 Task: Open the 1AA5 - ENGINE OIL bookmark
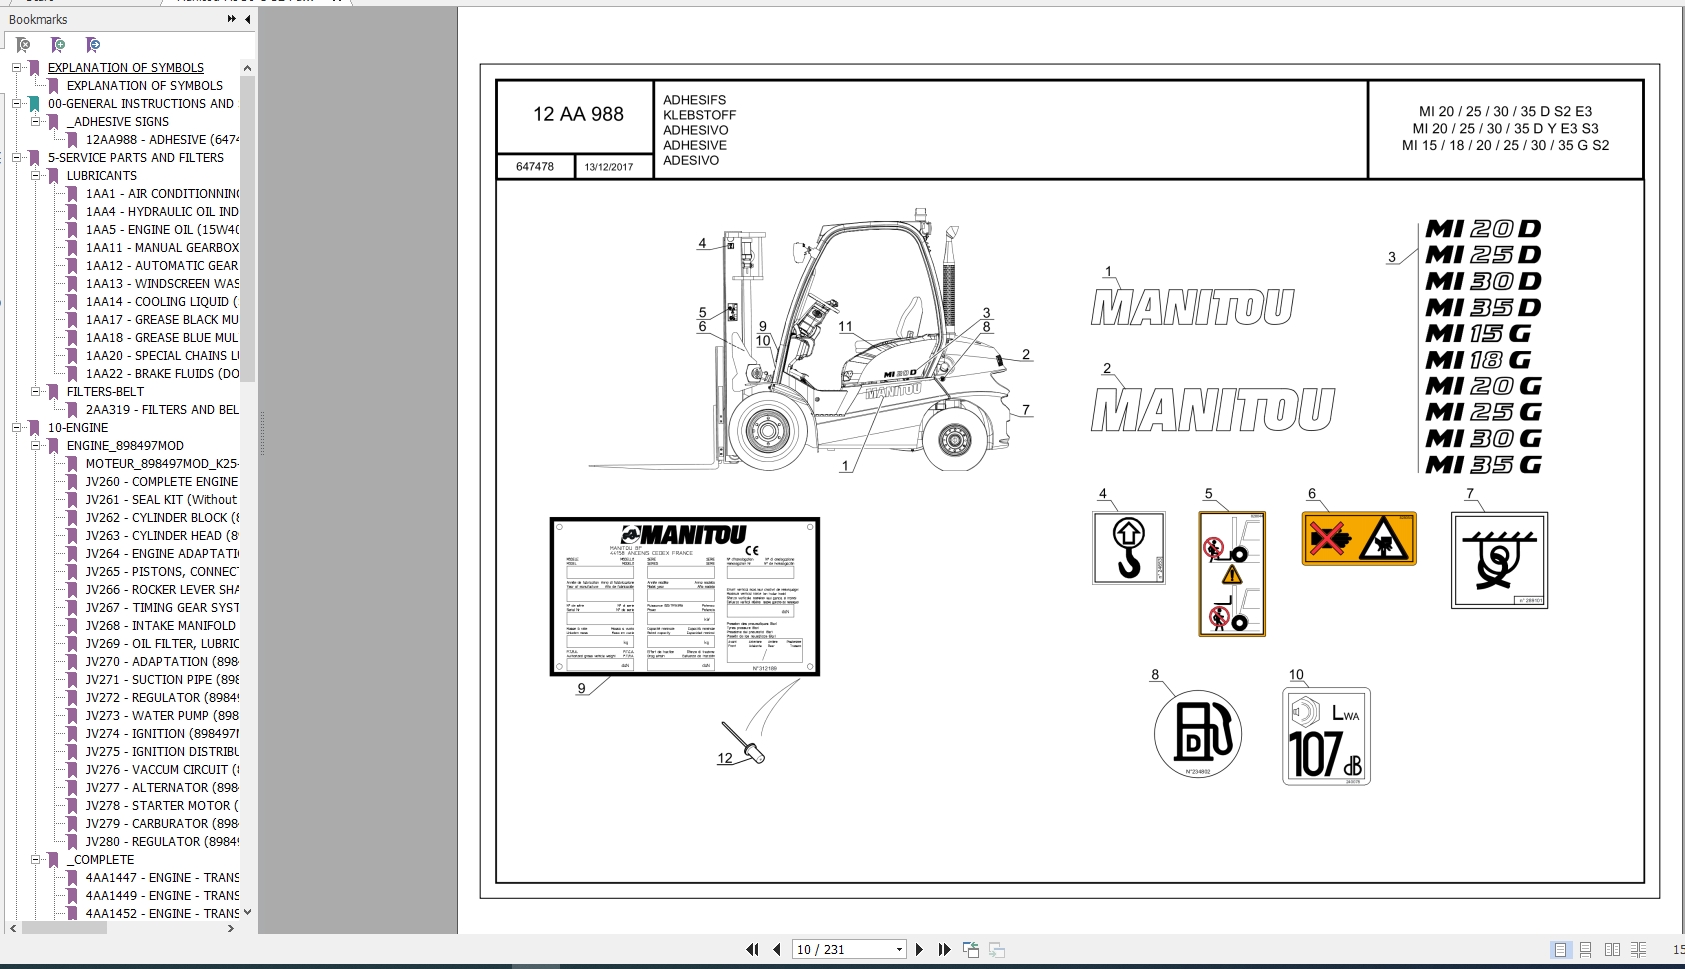click(x=162, y=230)
